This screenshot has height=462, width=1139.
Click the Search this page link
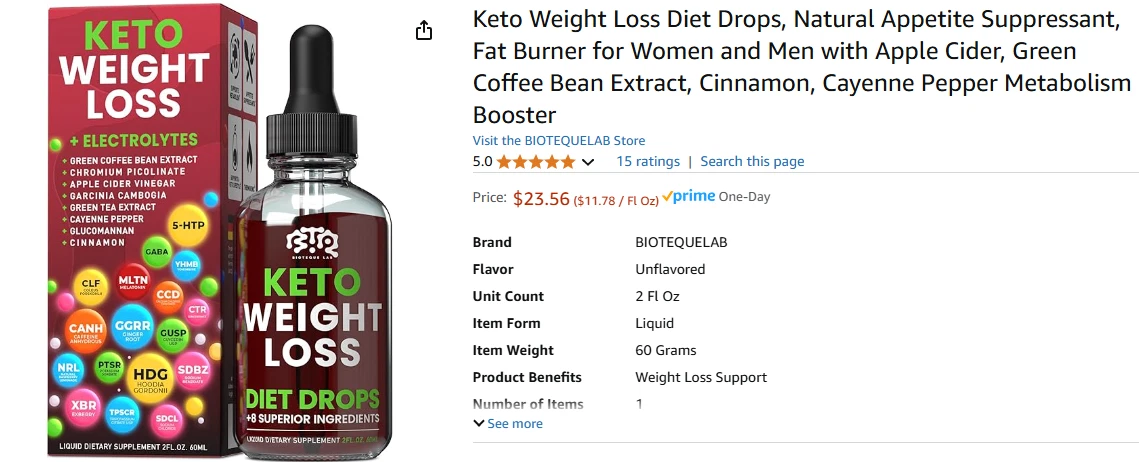(x=752, y=162)
